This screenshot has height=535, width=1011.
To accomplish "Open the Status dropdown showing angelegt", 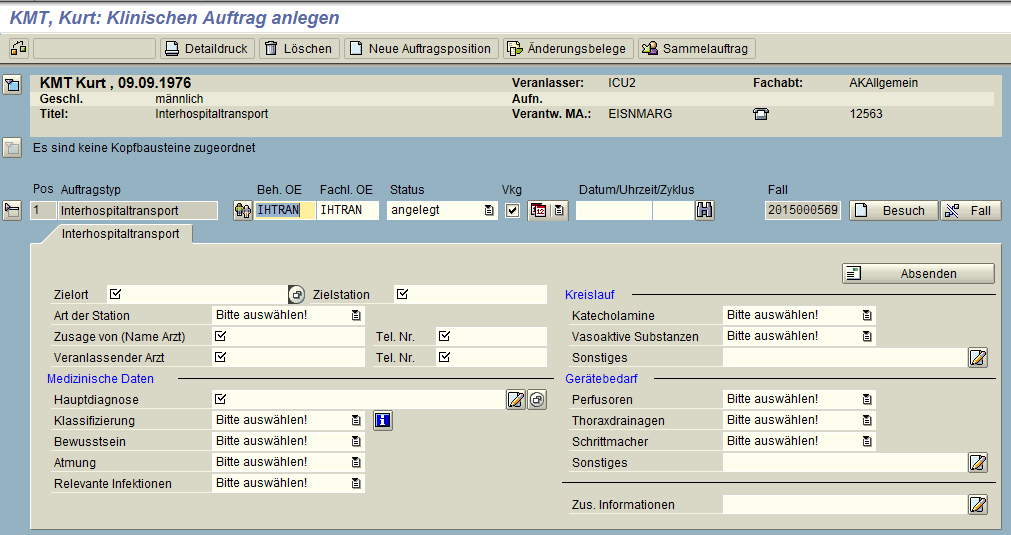I will [x=489, y=211].
